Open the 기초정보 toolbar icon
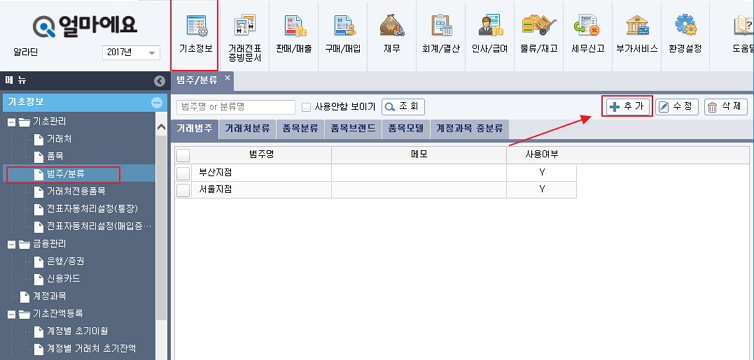This screenshot has height=360, width=754. point(195,25)
